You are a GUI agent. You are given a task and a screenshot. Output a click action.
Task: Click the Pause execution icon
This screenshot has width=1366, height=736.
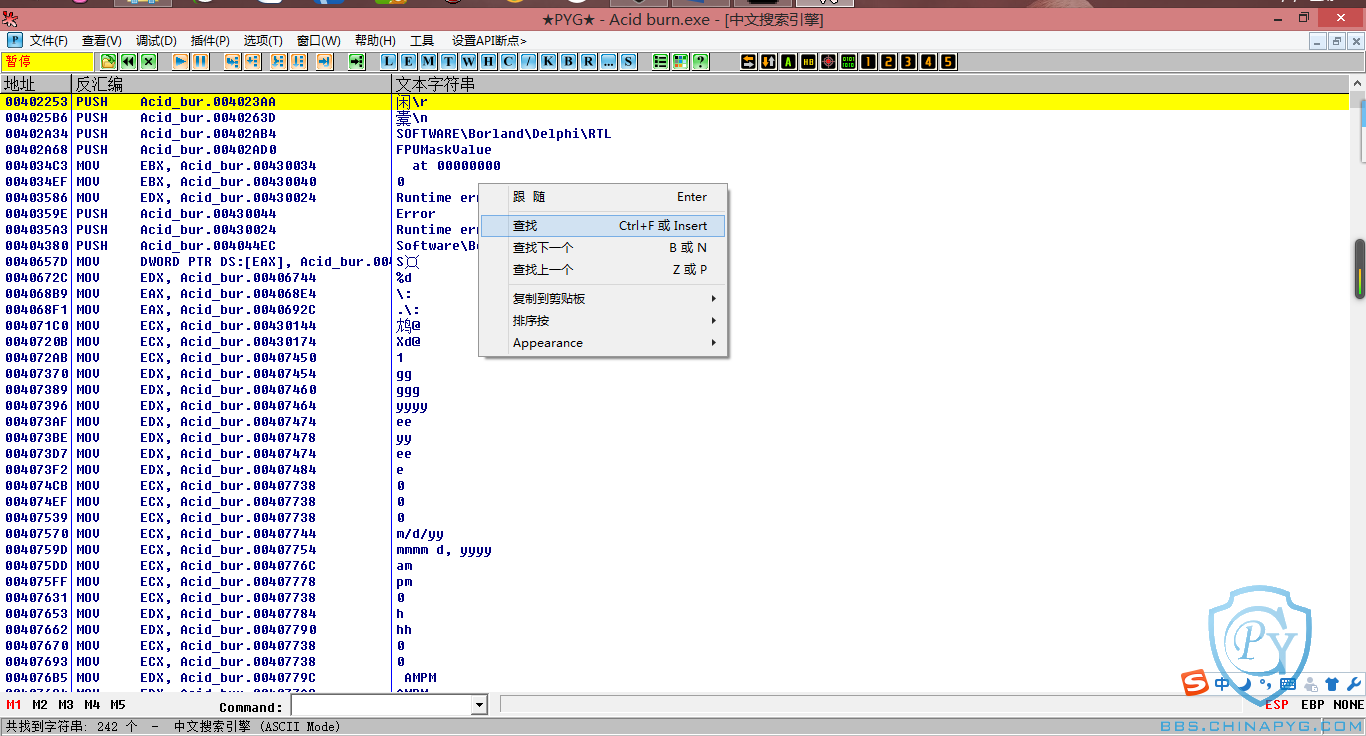tap(200, 61)
